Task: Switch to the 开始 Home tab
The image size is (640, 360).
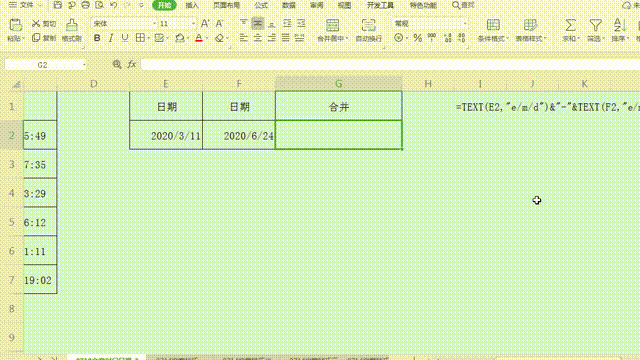Action: point(164,5)
